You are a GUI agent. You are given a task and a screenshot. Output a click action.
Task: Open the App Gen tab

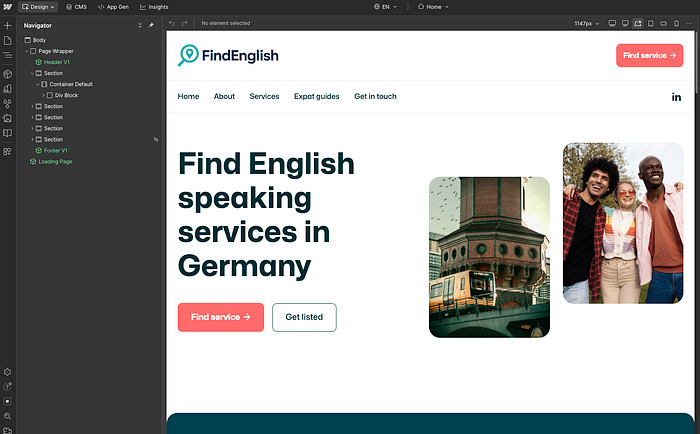pos(113,7)
